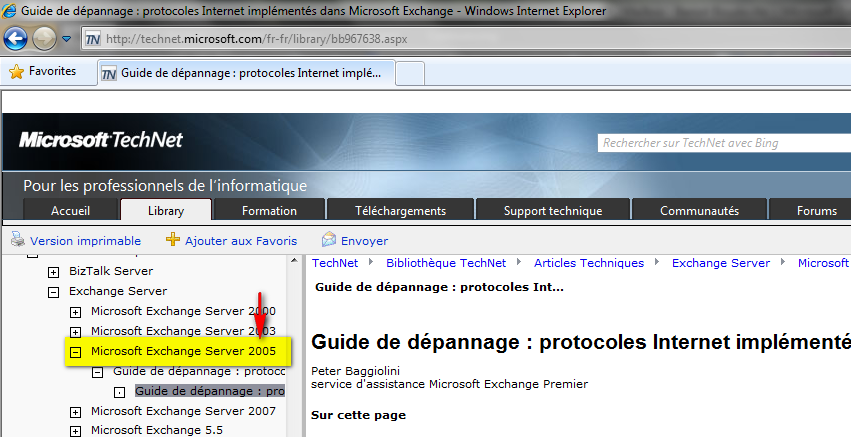Open the Téléchargements tab
Viewport: 851px width, 437px height.
coord(401,211)
